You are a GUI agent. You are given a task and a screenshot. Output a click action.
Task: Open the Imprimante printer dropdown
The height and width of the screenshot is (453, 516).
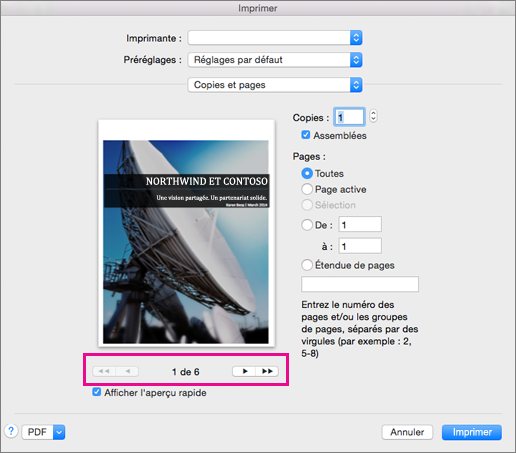pyautogui.click(x=275, y=38)
